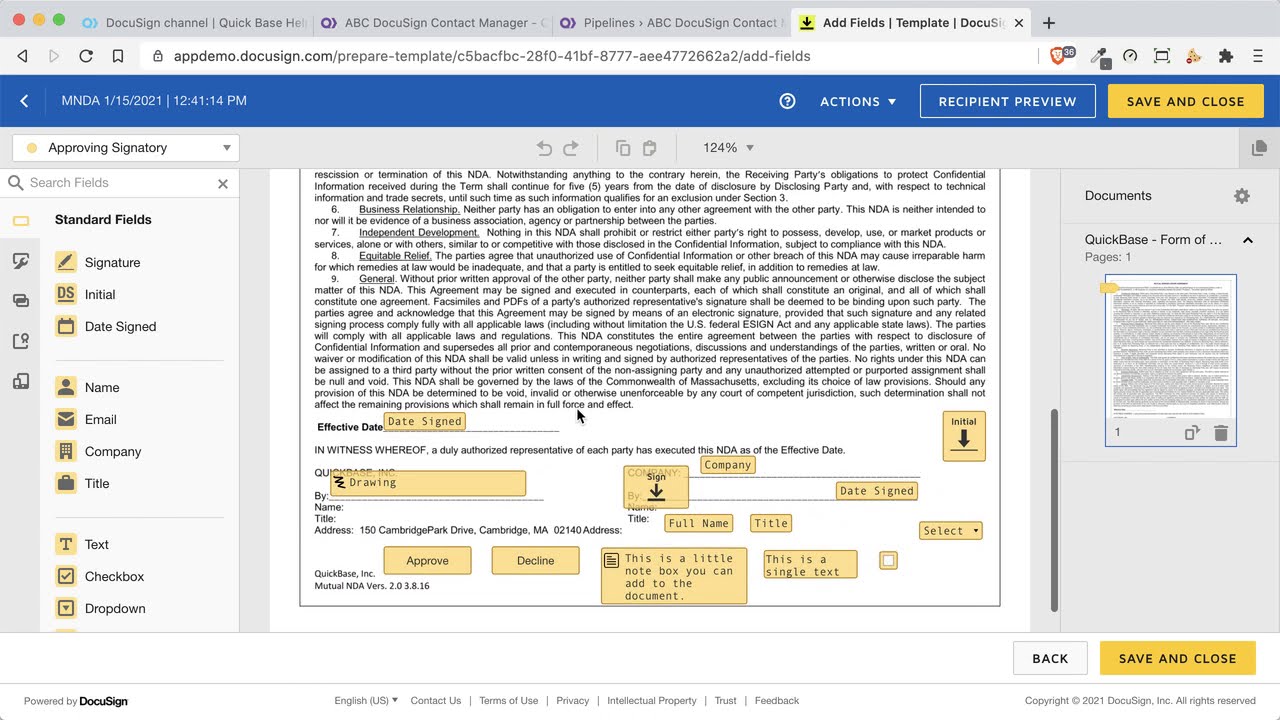Open the custom fields wrench tab
The width and height of the screenshot is (1280, 720).
tap(21, 261)
